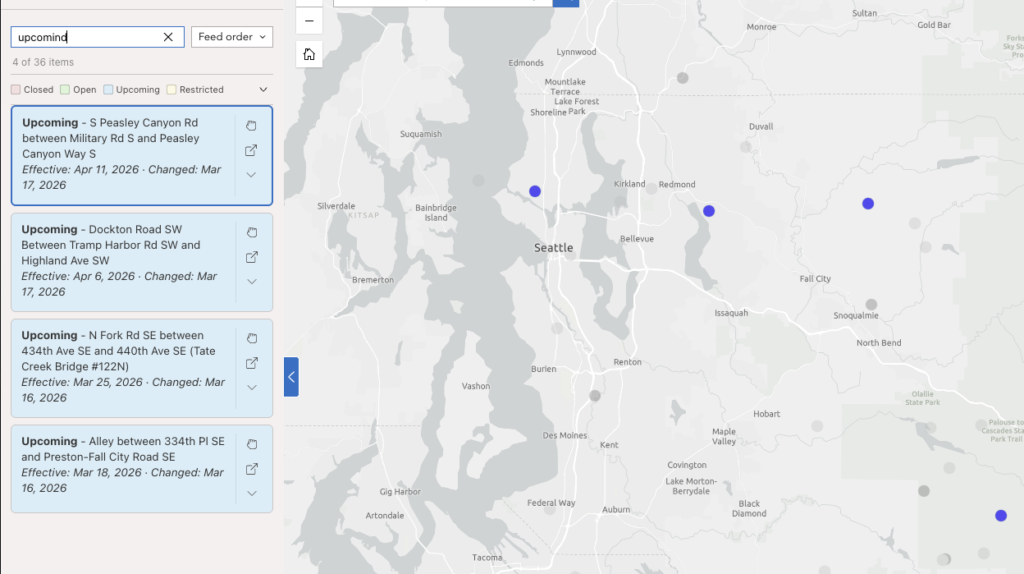Click the Closed legend color swatch
1024x574 pixels.
point(16,90)
